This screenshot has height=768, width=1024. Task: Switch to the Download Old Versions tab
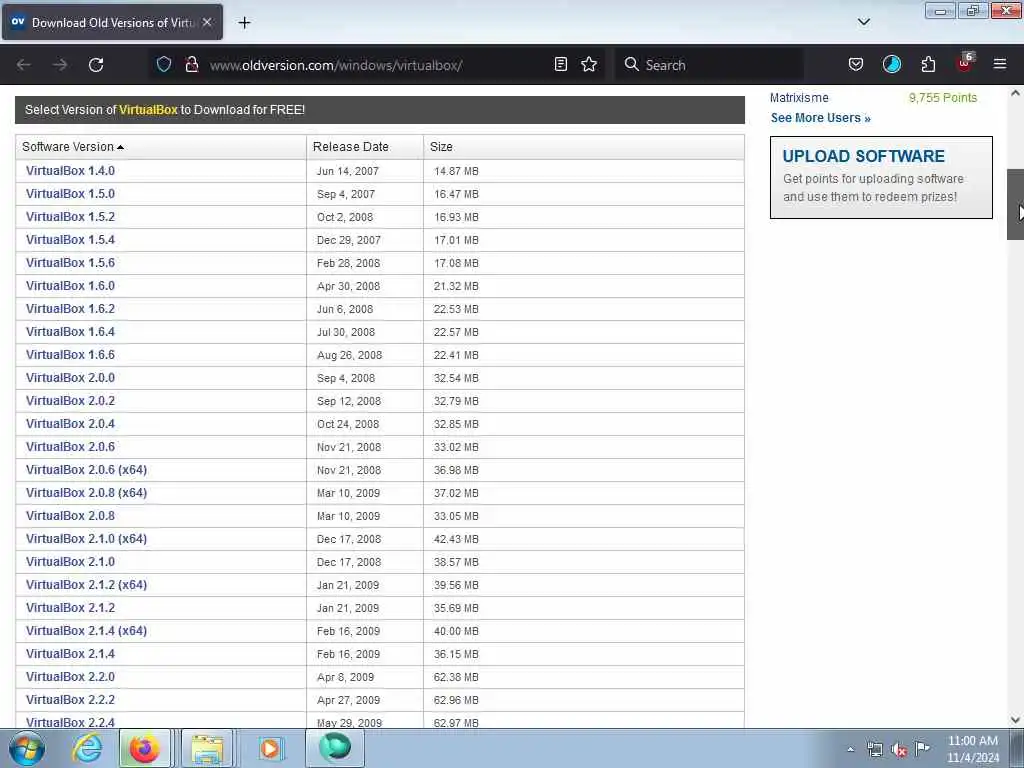point(112,22)
